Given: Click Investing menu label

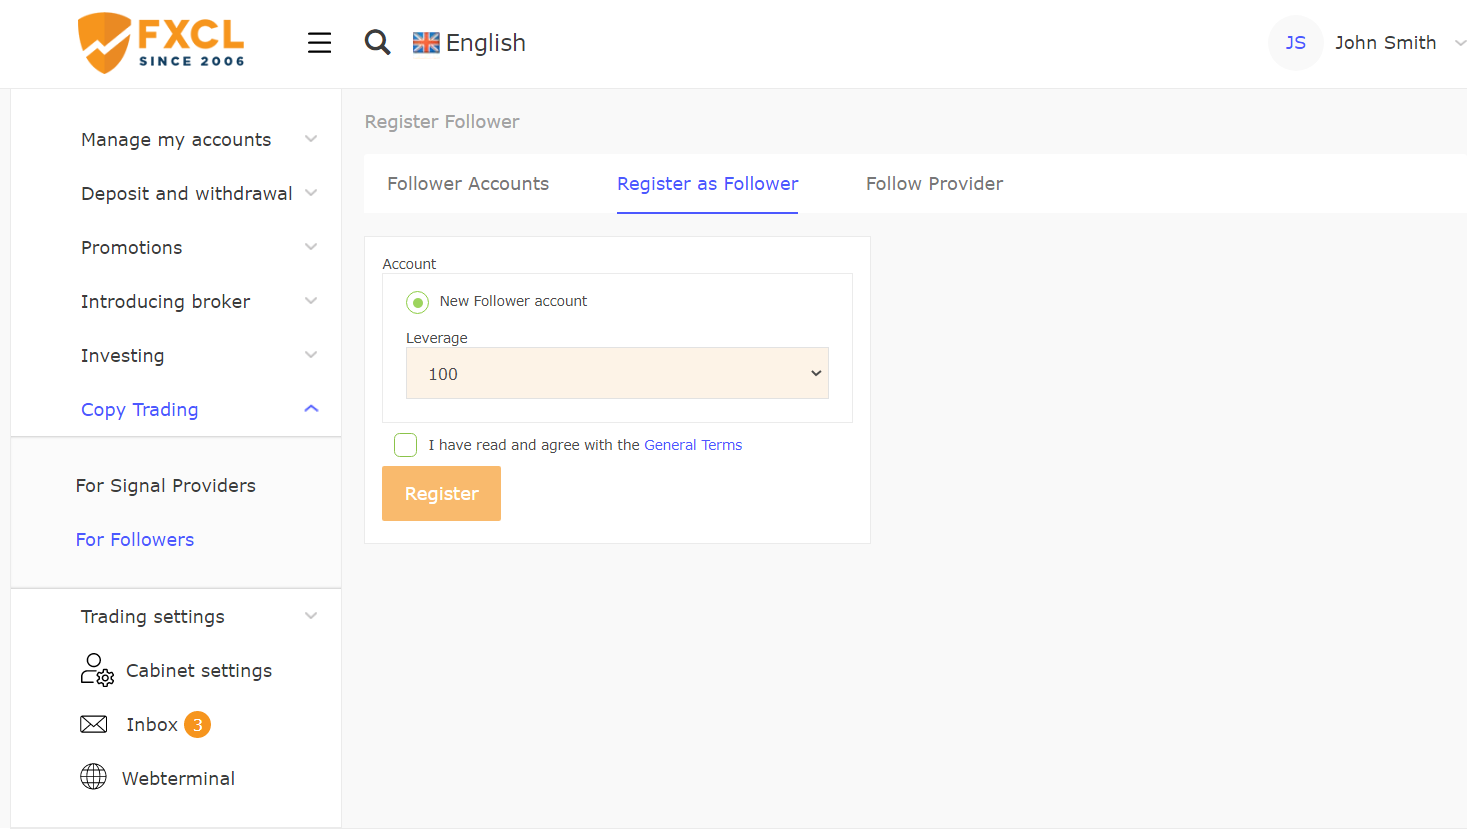Looking at the screenshot, I should 123,356.
